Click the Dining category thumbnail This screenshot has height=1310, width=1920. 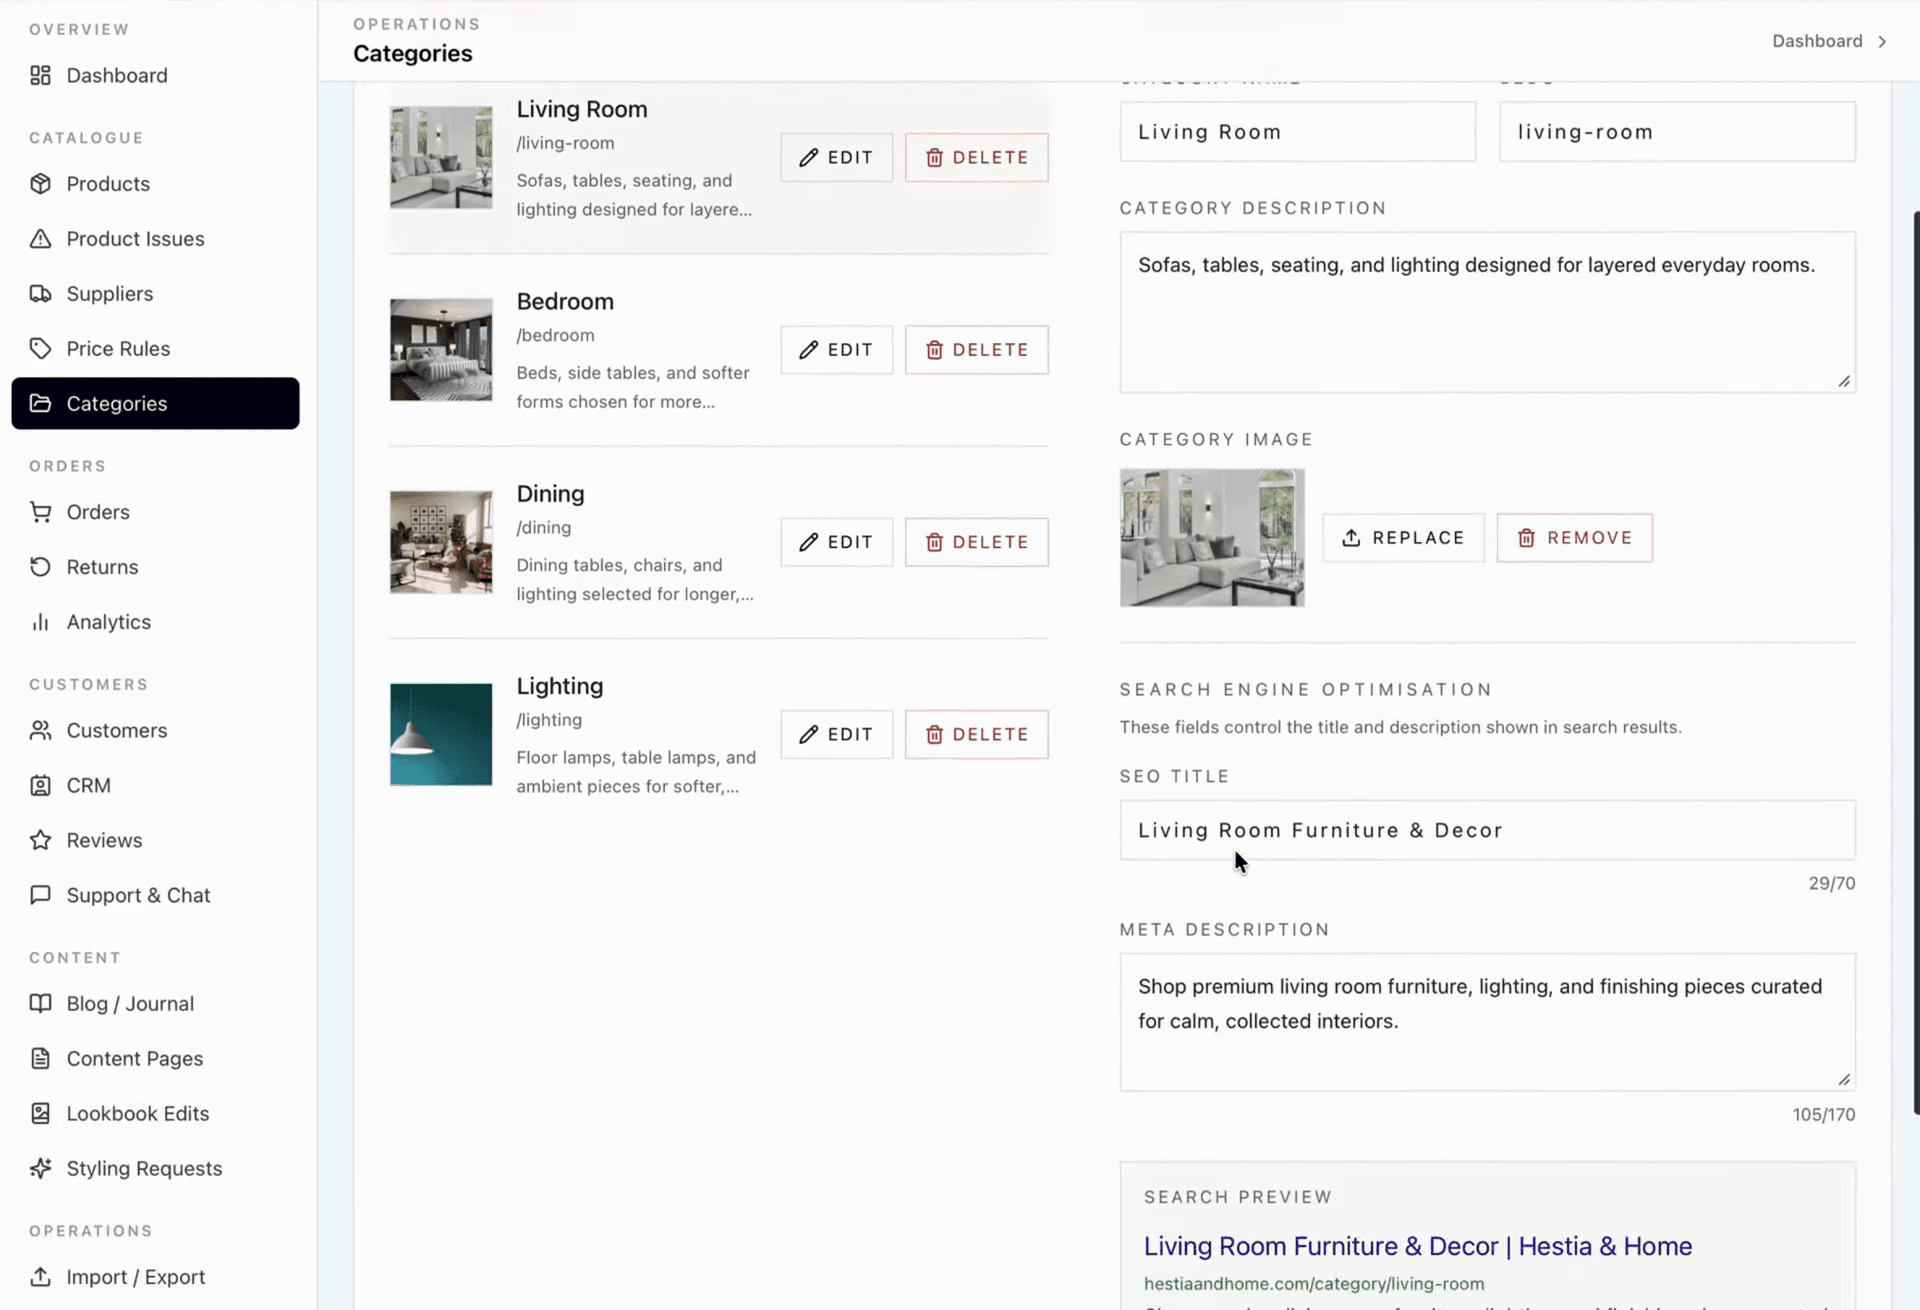(x=441, y=542)
